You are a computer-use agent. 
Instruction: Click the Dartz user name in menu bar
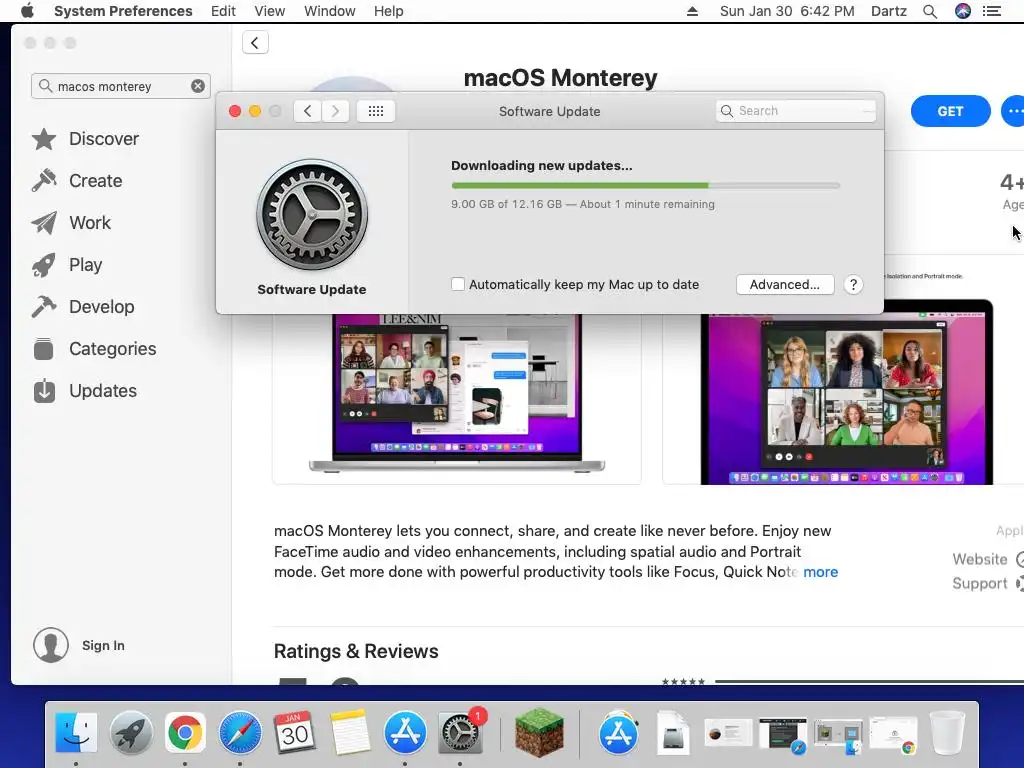tap(888, 11)
